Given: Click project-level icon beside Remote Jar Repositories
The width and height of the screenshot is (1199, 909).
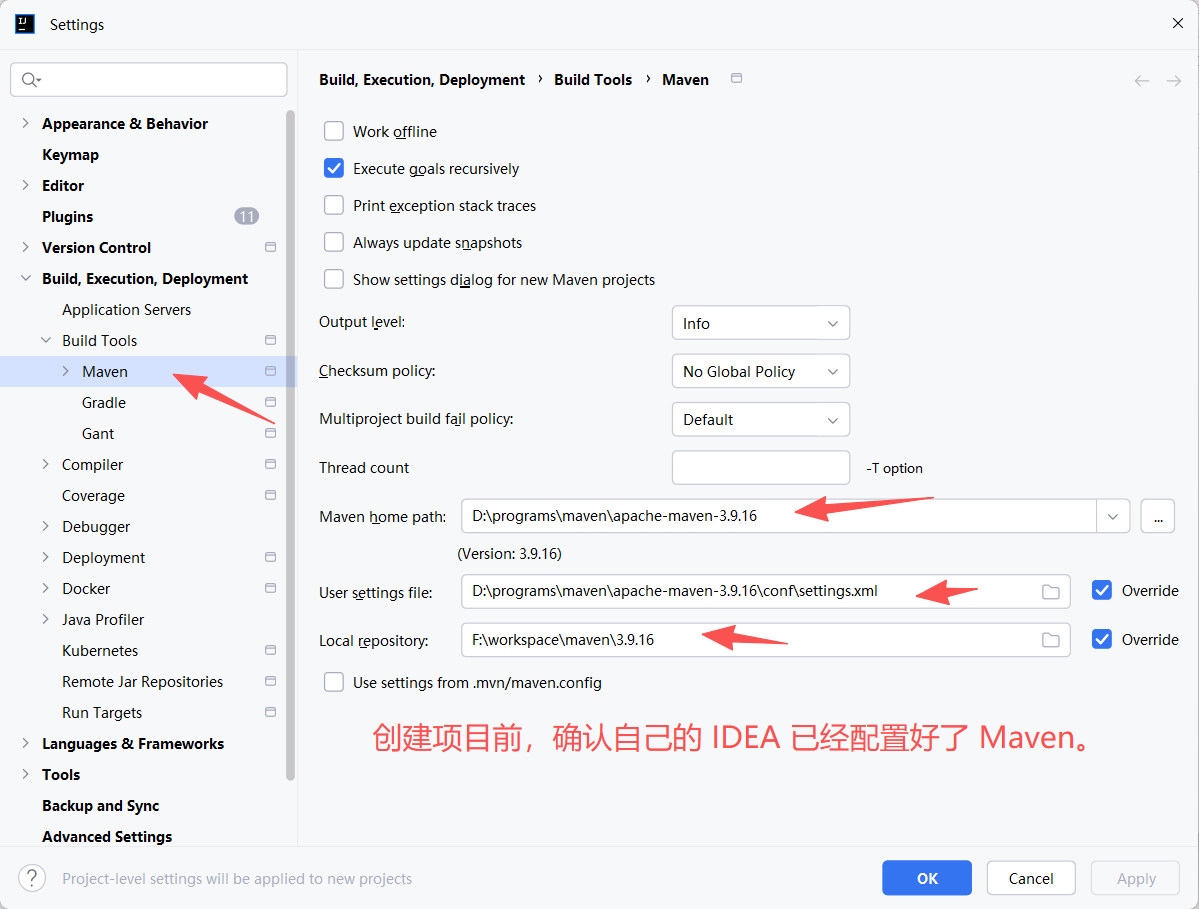Looking at the screenshot, I should tap(270, 680).
